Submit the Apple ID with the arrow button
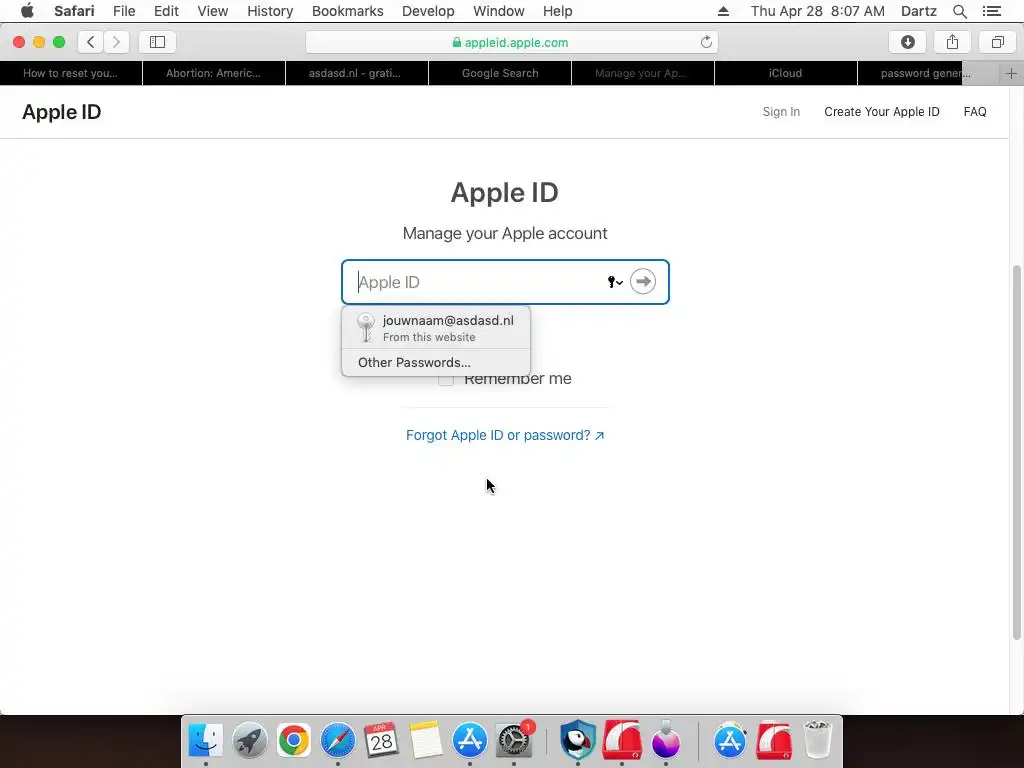This screenshot has height=768, width=1024. (643, 281)
